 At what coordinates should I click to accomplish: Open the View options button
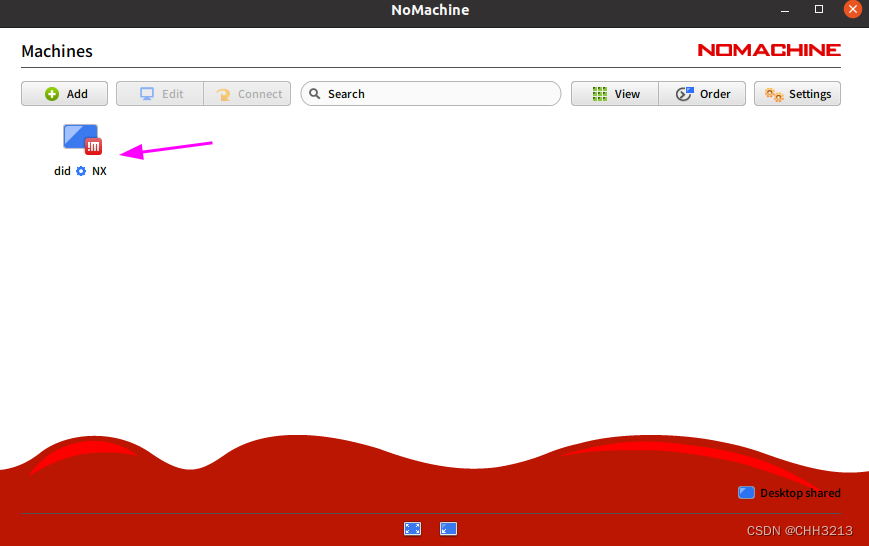tap(615, 94)
